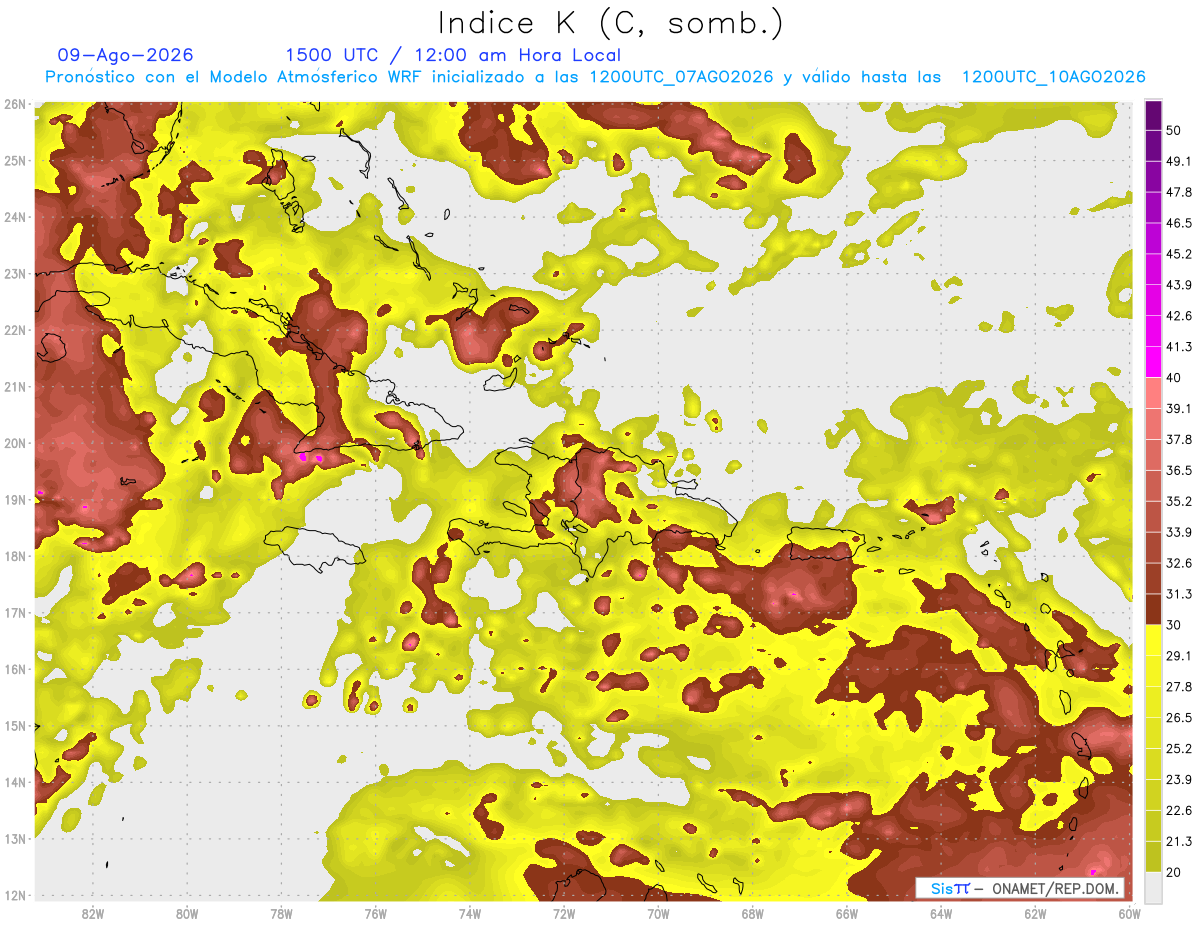Click the color bar value "32.6"

1178,563
